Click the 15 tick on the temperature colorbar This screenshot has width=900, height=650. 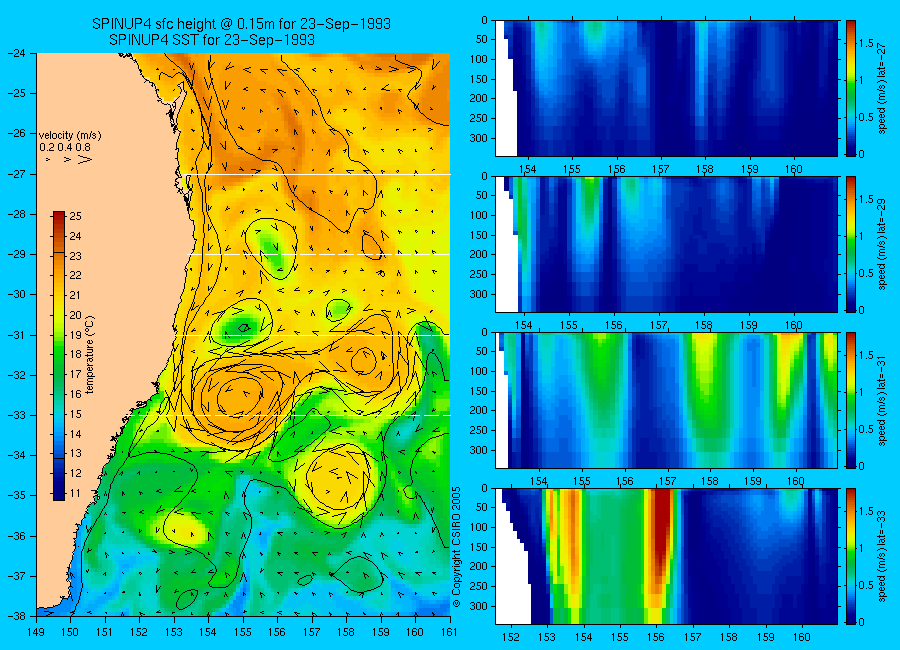point(75,414)
